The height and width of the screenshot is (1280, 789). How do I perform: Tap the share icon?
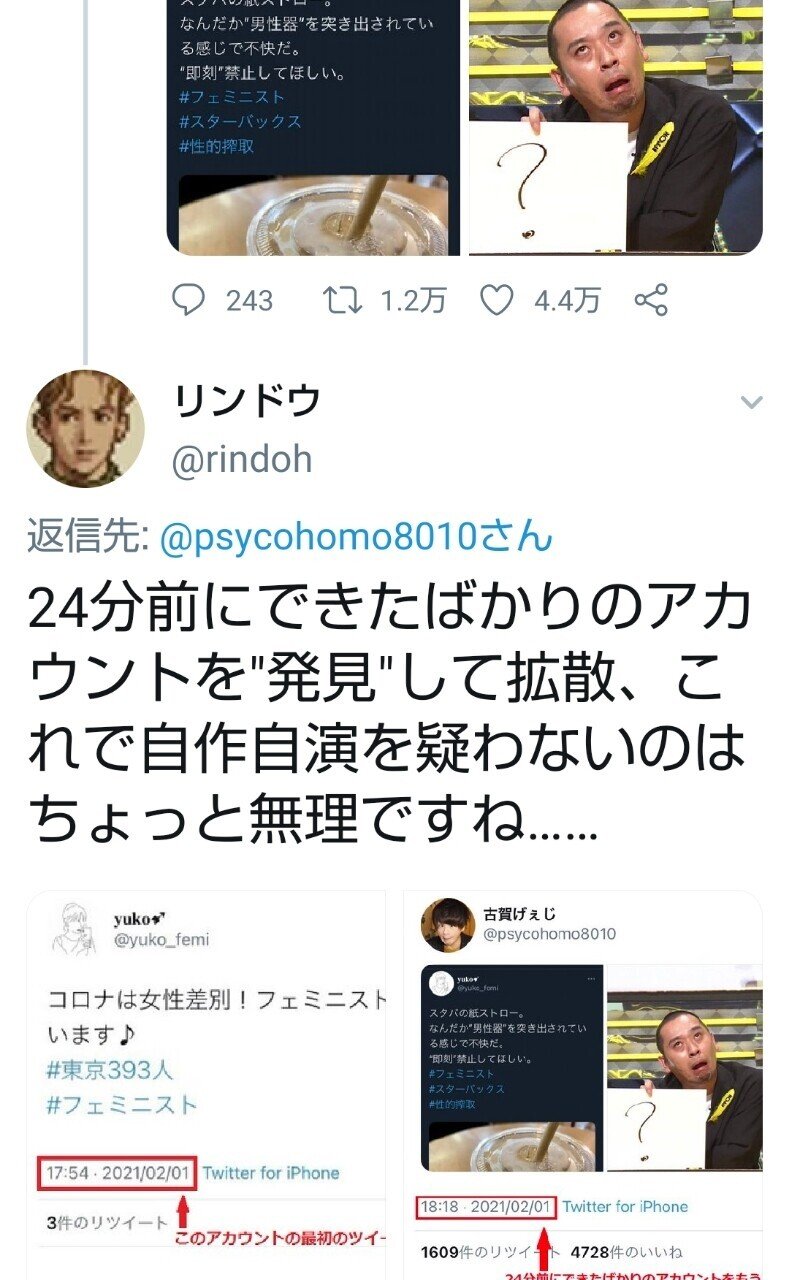pos(651,300)
